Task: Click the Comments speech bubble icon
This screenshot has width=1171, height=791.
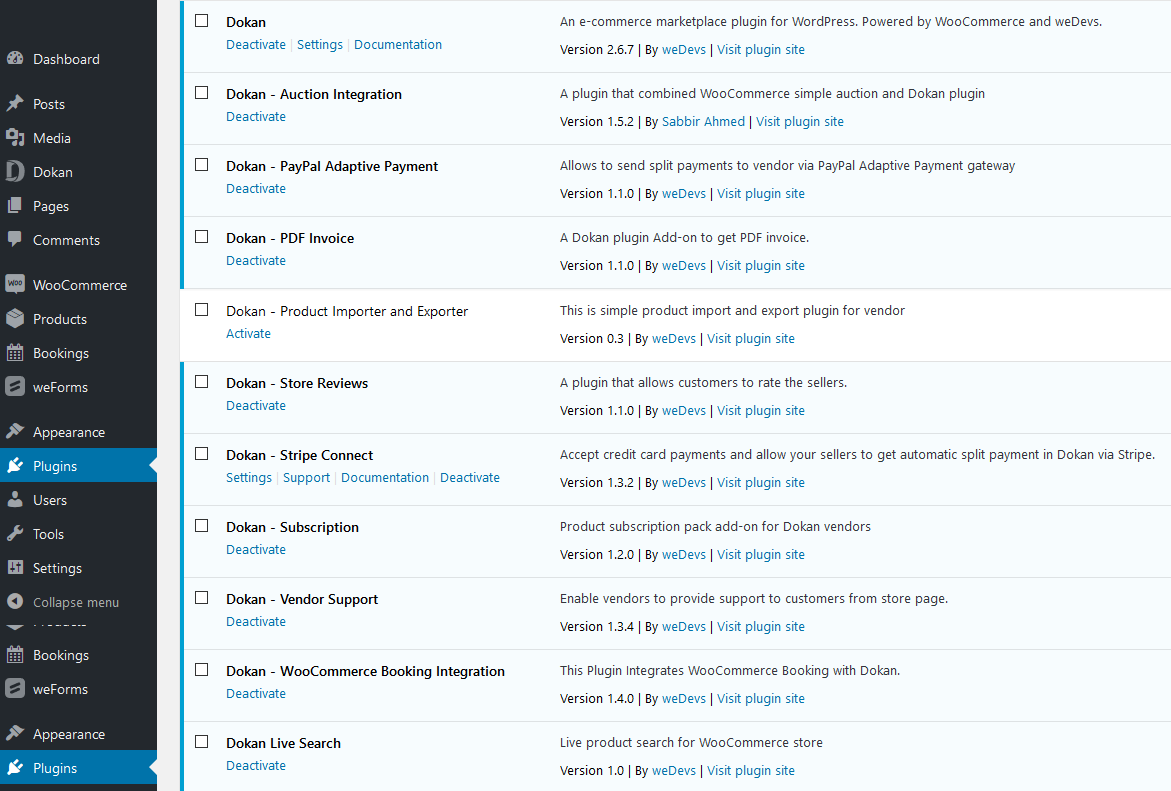Action: point(15,239)
